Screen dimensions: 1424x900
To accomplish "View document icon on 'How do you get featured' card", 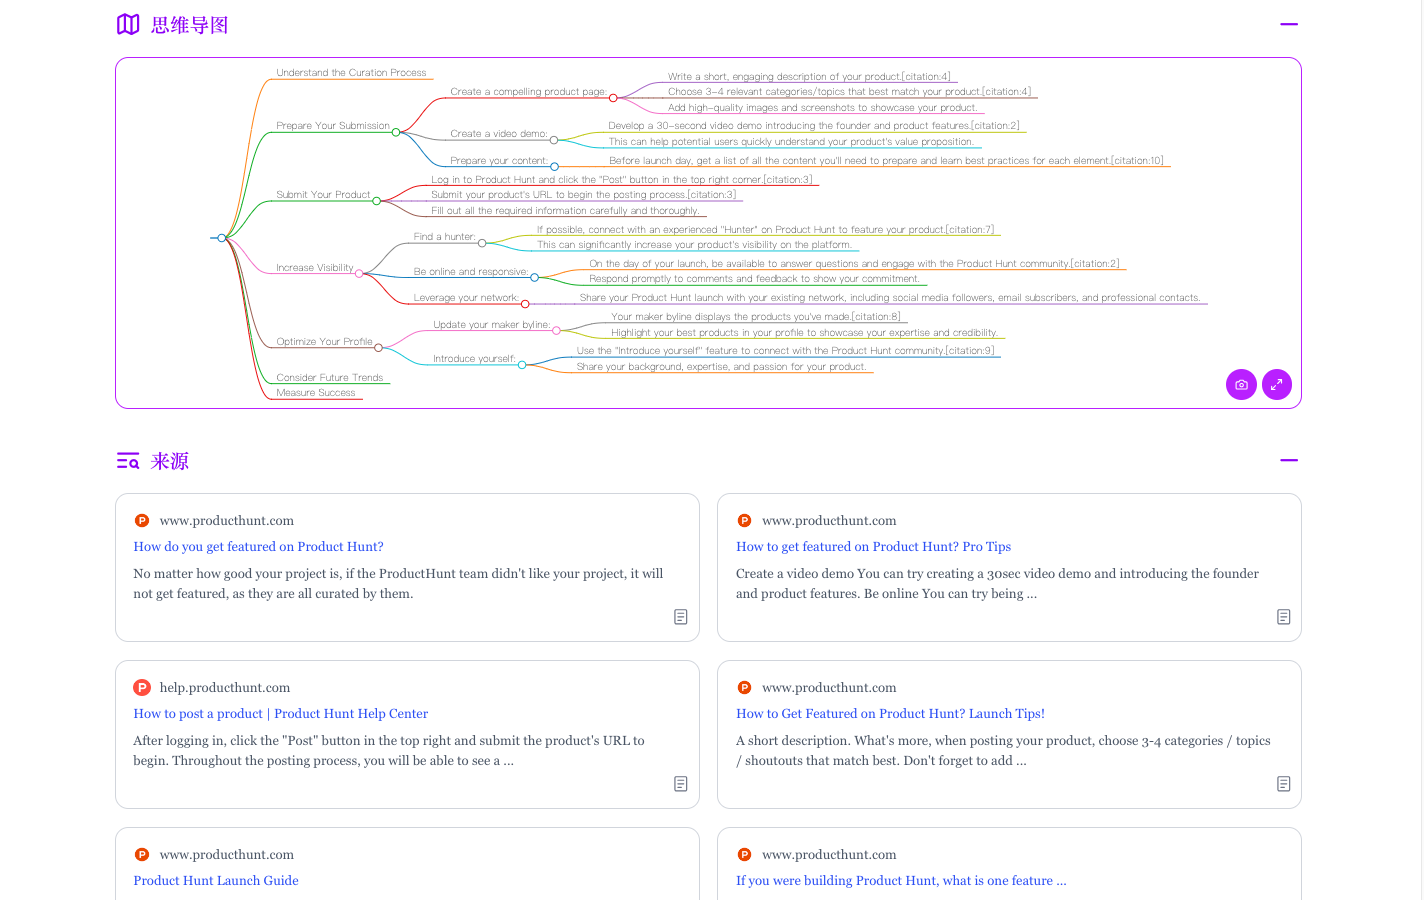I will click(681, 617).
